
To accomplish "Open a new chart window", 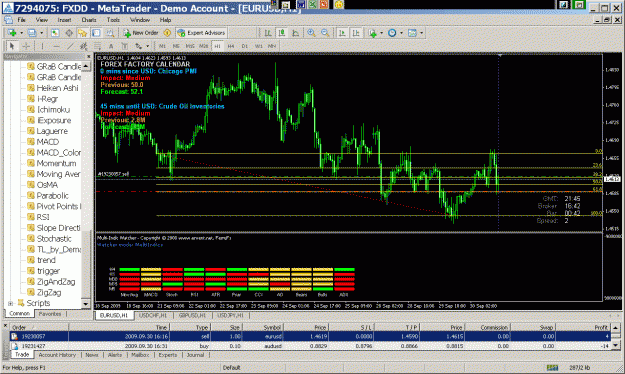I will (x=12, y=33).
